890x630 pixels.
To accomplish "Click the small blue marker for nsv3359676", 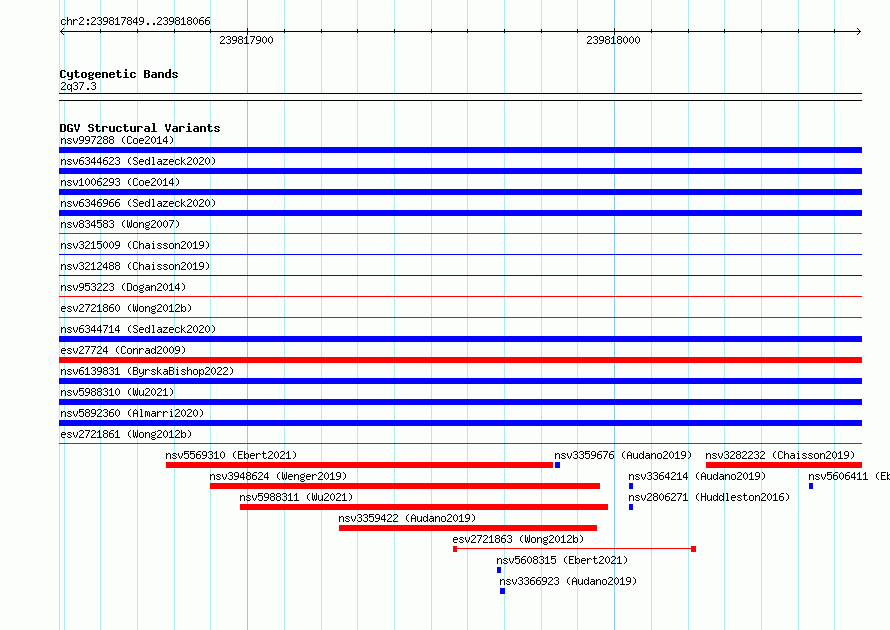I will tap(557, 465).
